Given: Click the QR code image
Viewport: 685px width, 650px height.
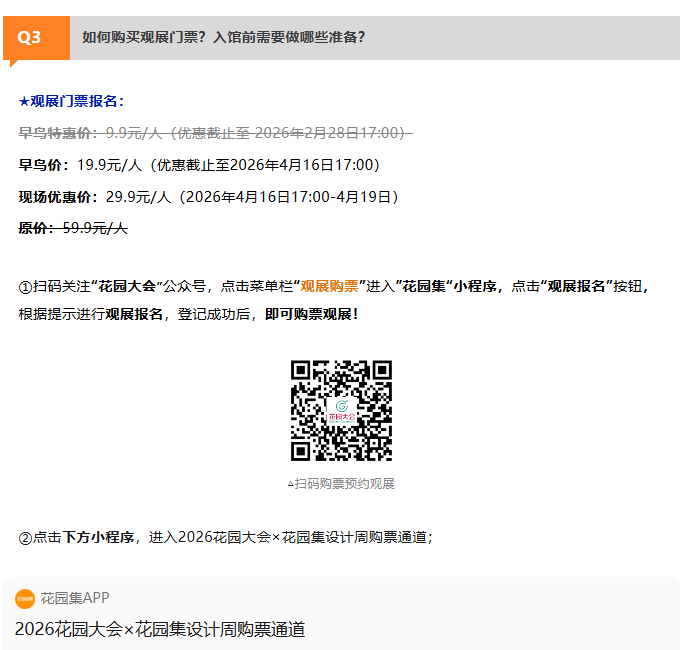Looking at the screenshot, I should click(x=341, y=410).
